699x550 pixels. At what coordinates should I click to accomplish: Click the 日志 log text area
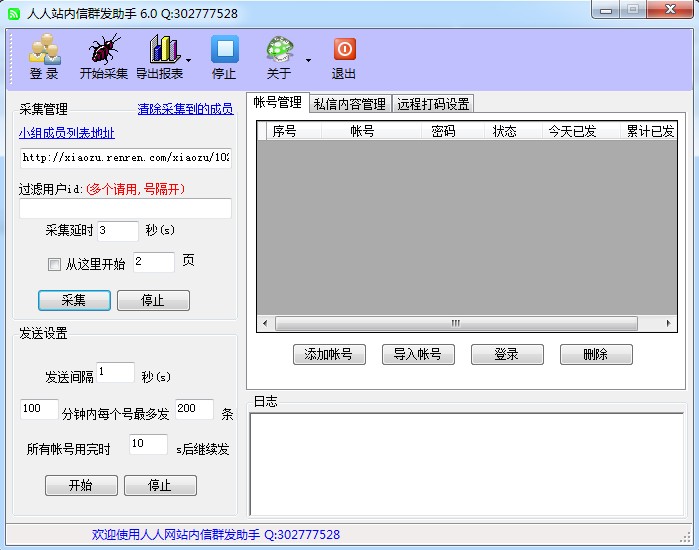pyautogui.click(x=467, y=464)
